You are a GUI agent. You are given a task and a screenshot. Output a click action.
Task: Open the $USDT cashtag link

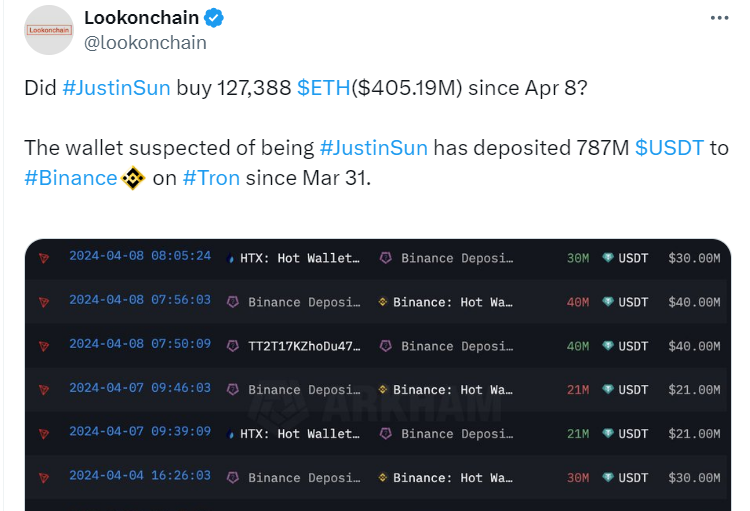668,148
